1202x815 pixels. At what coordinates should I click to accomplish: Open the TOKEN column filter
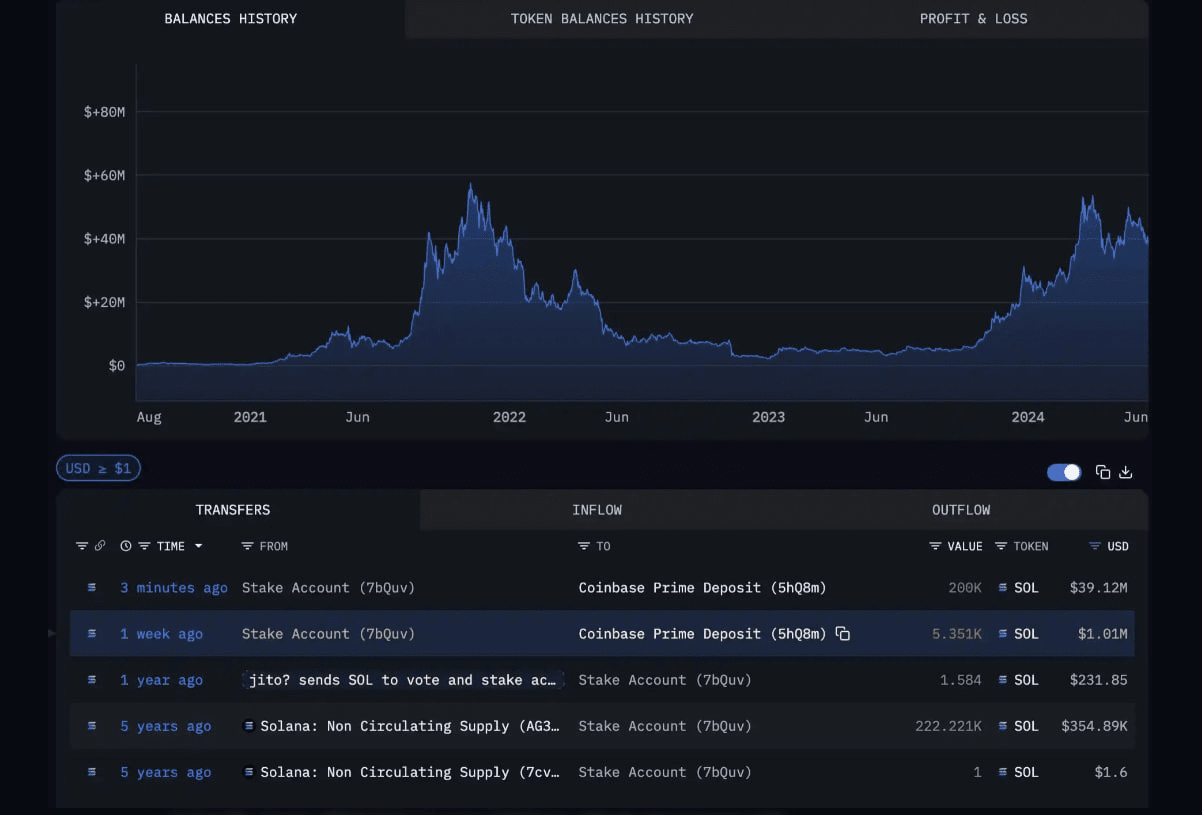click(x=1001, y=546)
